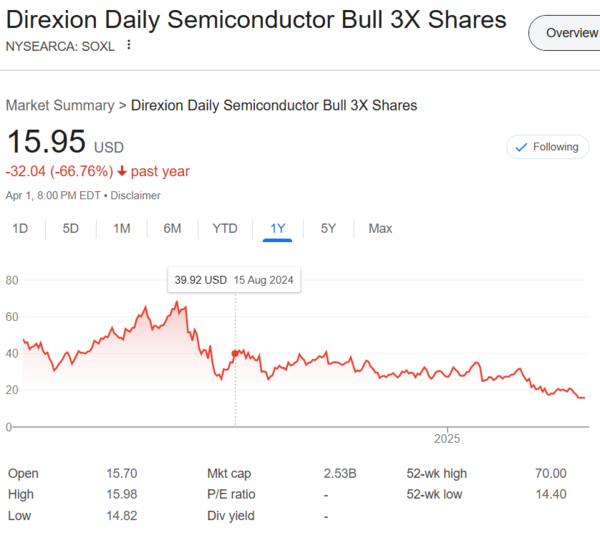Image resolution: width=600 pixels, height=533 pixels.
Task: Open the Disclaimer link
Action: (135, 195)
